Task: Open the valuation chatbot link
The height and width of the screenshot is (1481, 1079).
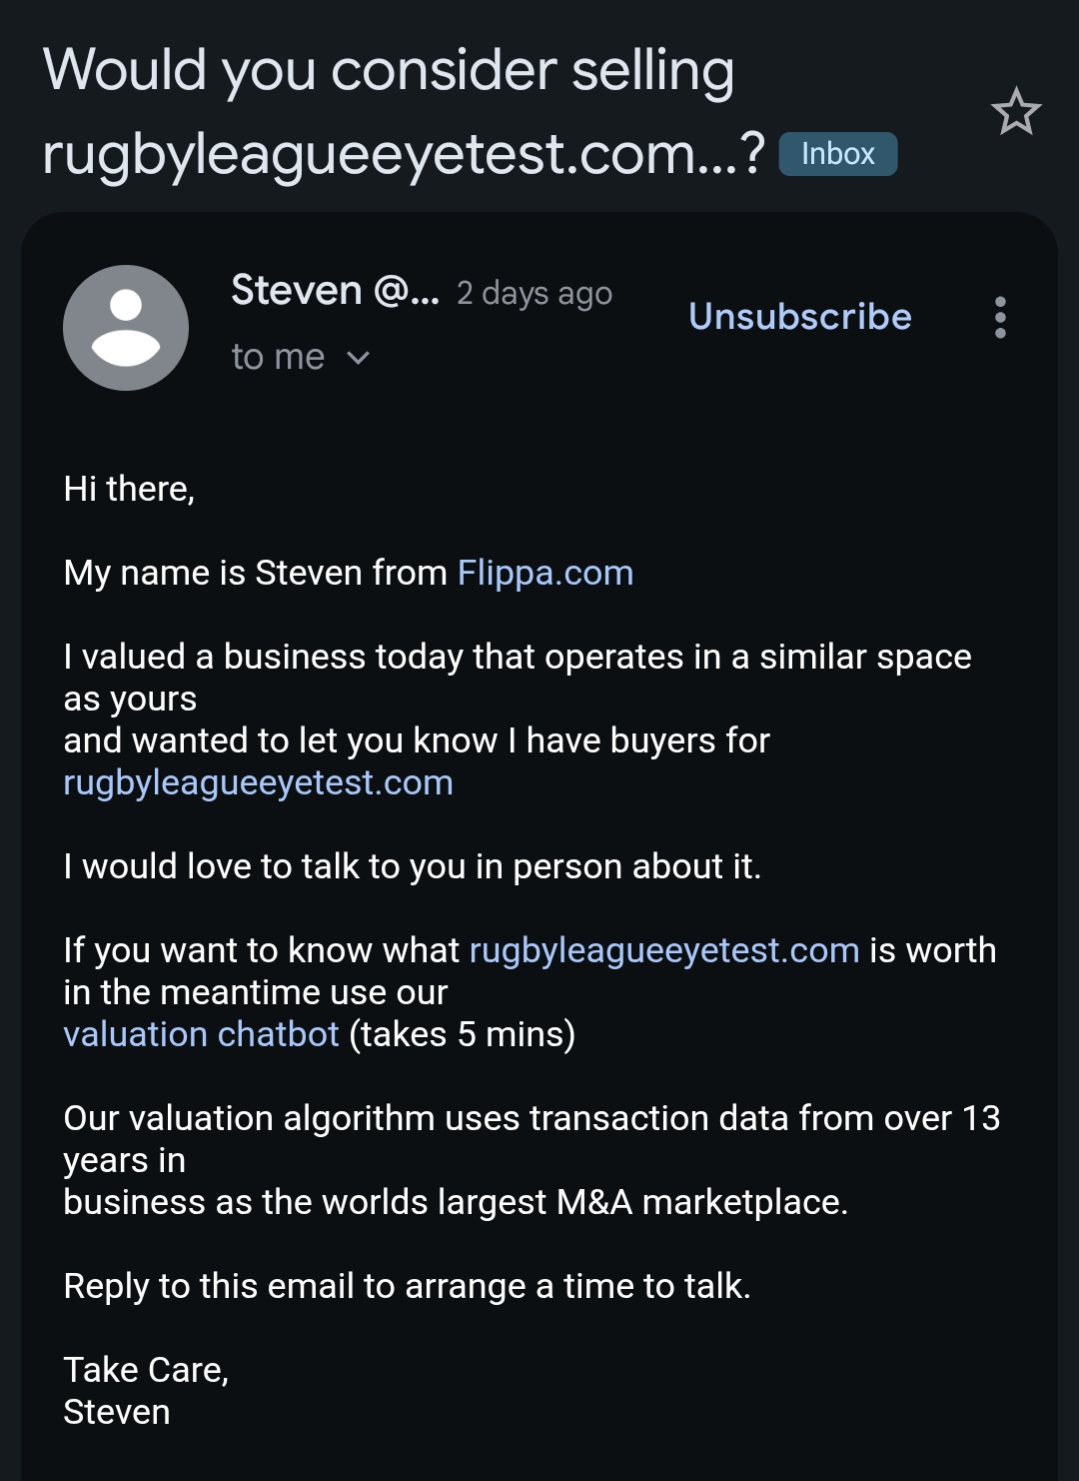Action: (201, 1034)
